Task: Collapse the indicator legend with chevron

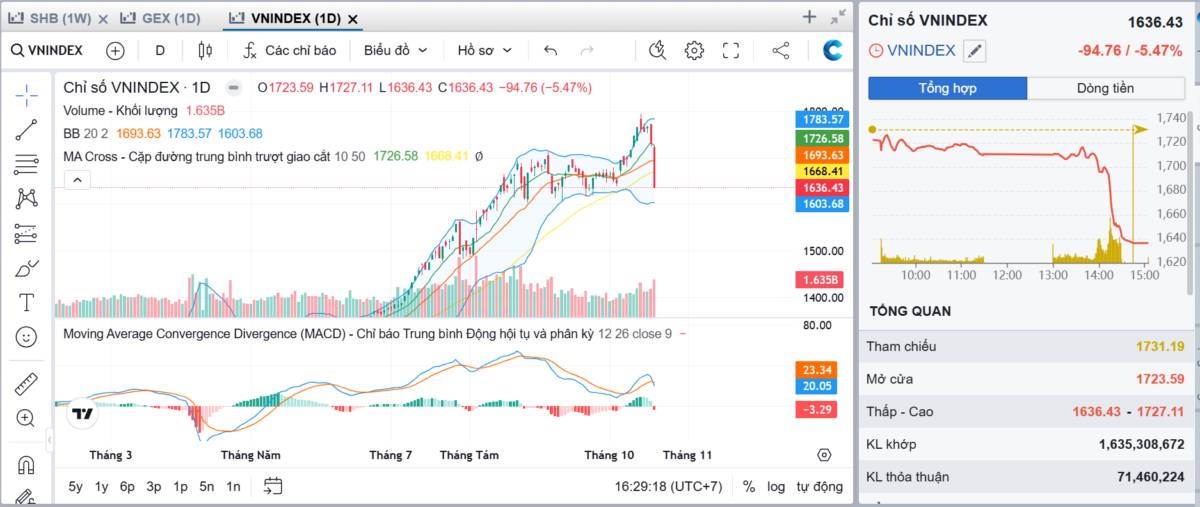Action: (77, 180)
